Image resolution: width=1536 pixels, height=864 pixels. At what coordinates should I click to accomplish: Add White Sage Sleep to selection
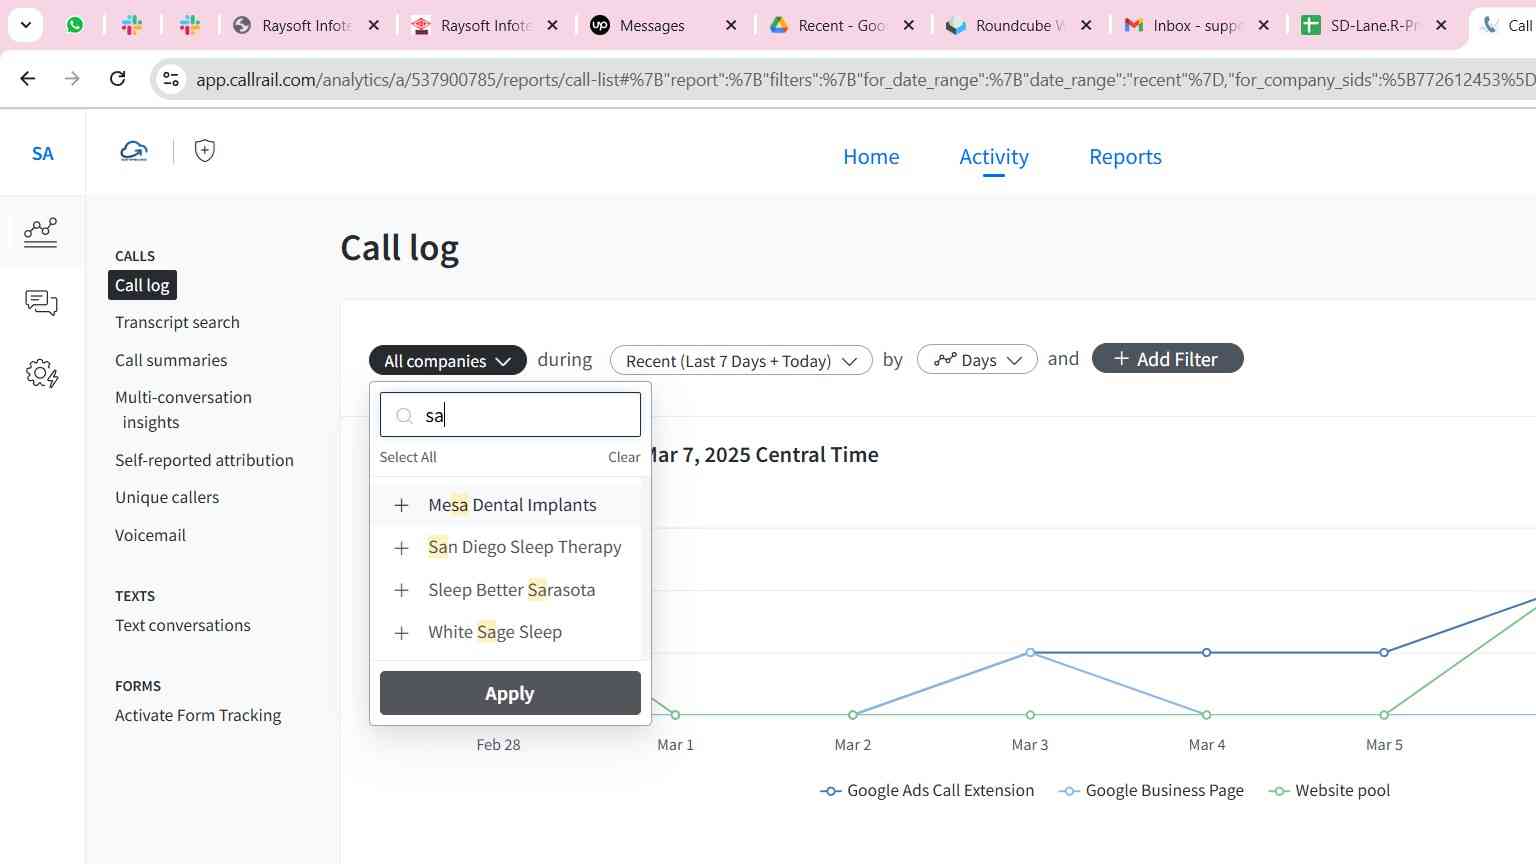505,632
